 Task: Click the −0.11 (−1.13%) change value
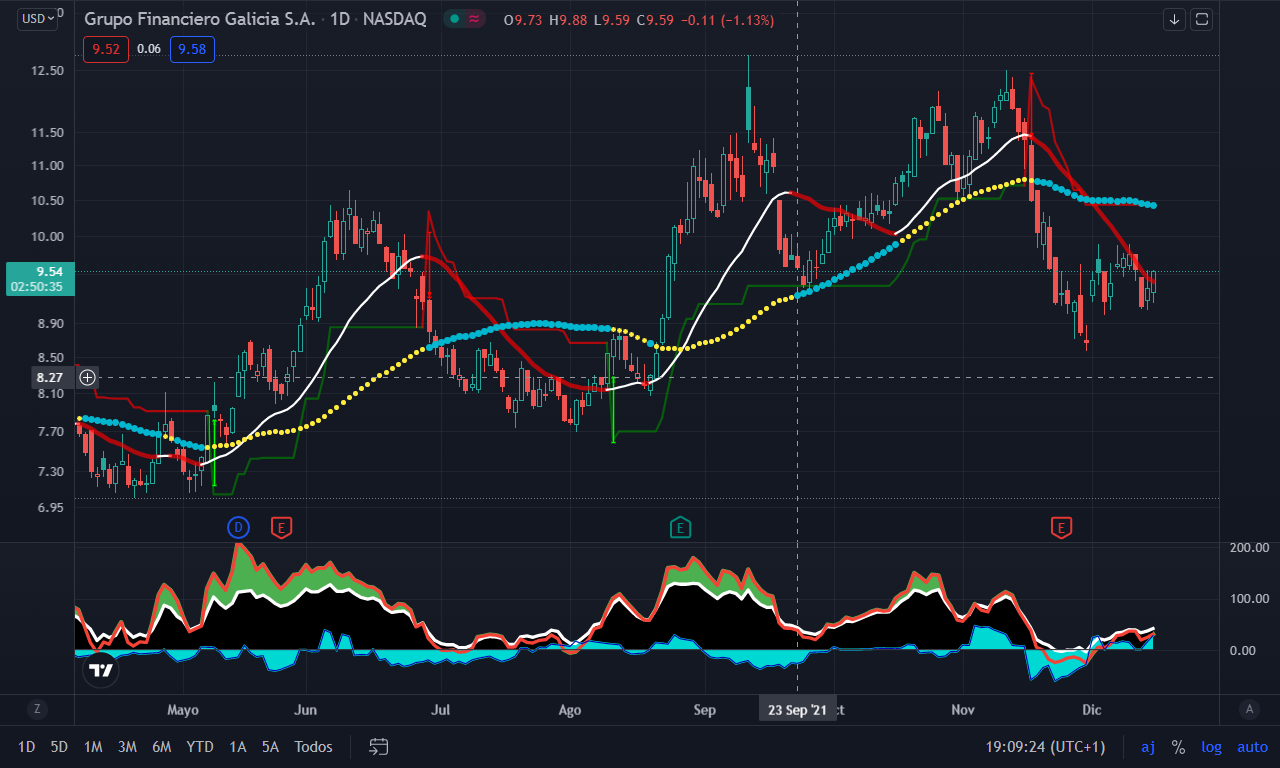pyautogui.click(x=727, y=20)
